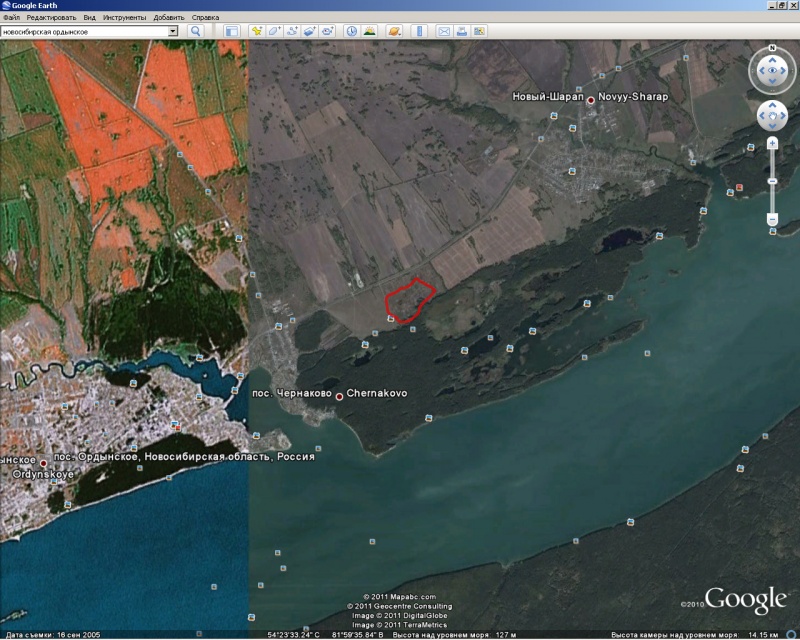The height and width of the screenshot is (640, 800).
Task: Open the Добавить menu
Action: 169,18
